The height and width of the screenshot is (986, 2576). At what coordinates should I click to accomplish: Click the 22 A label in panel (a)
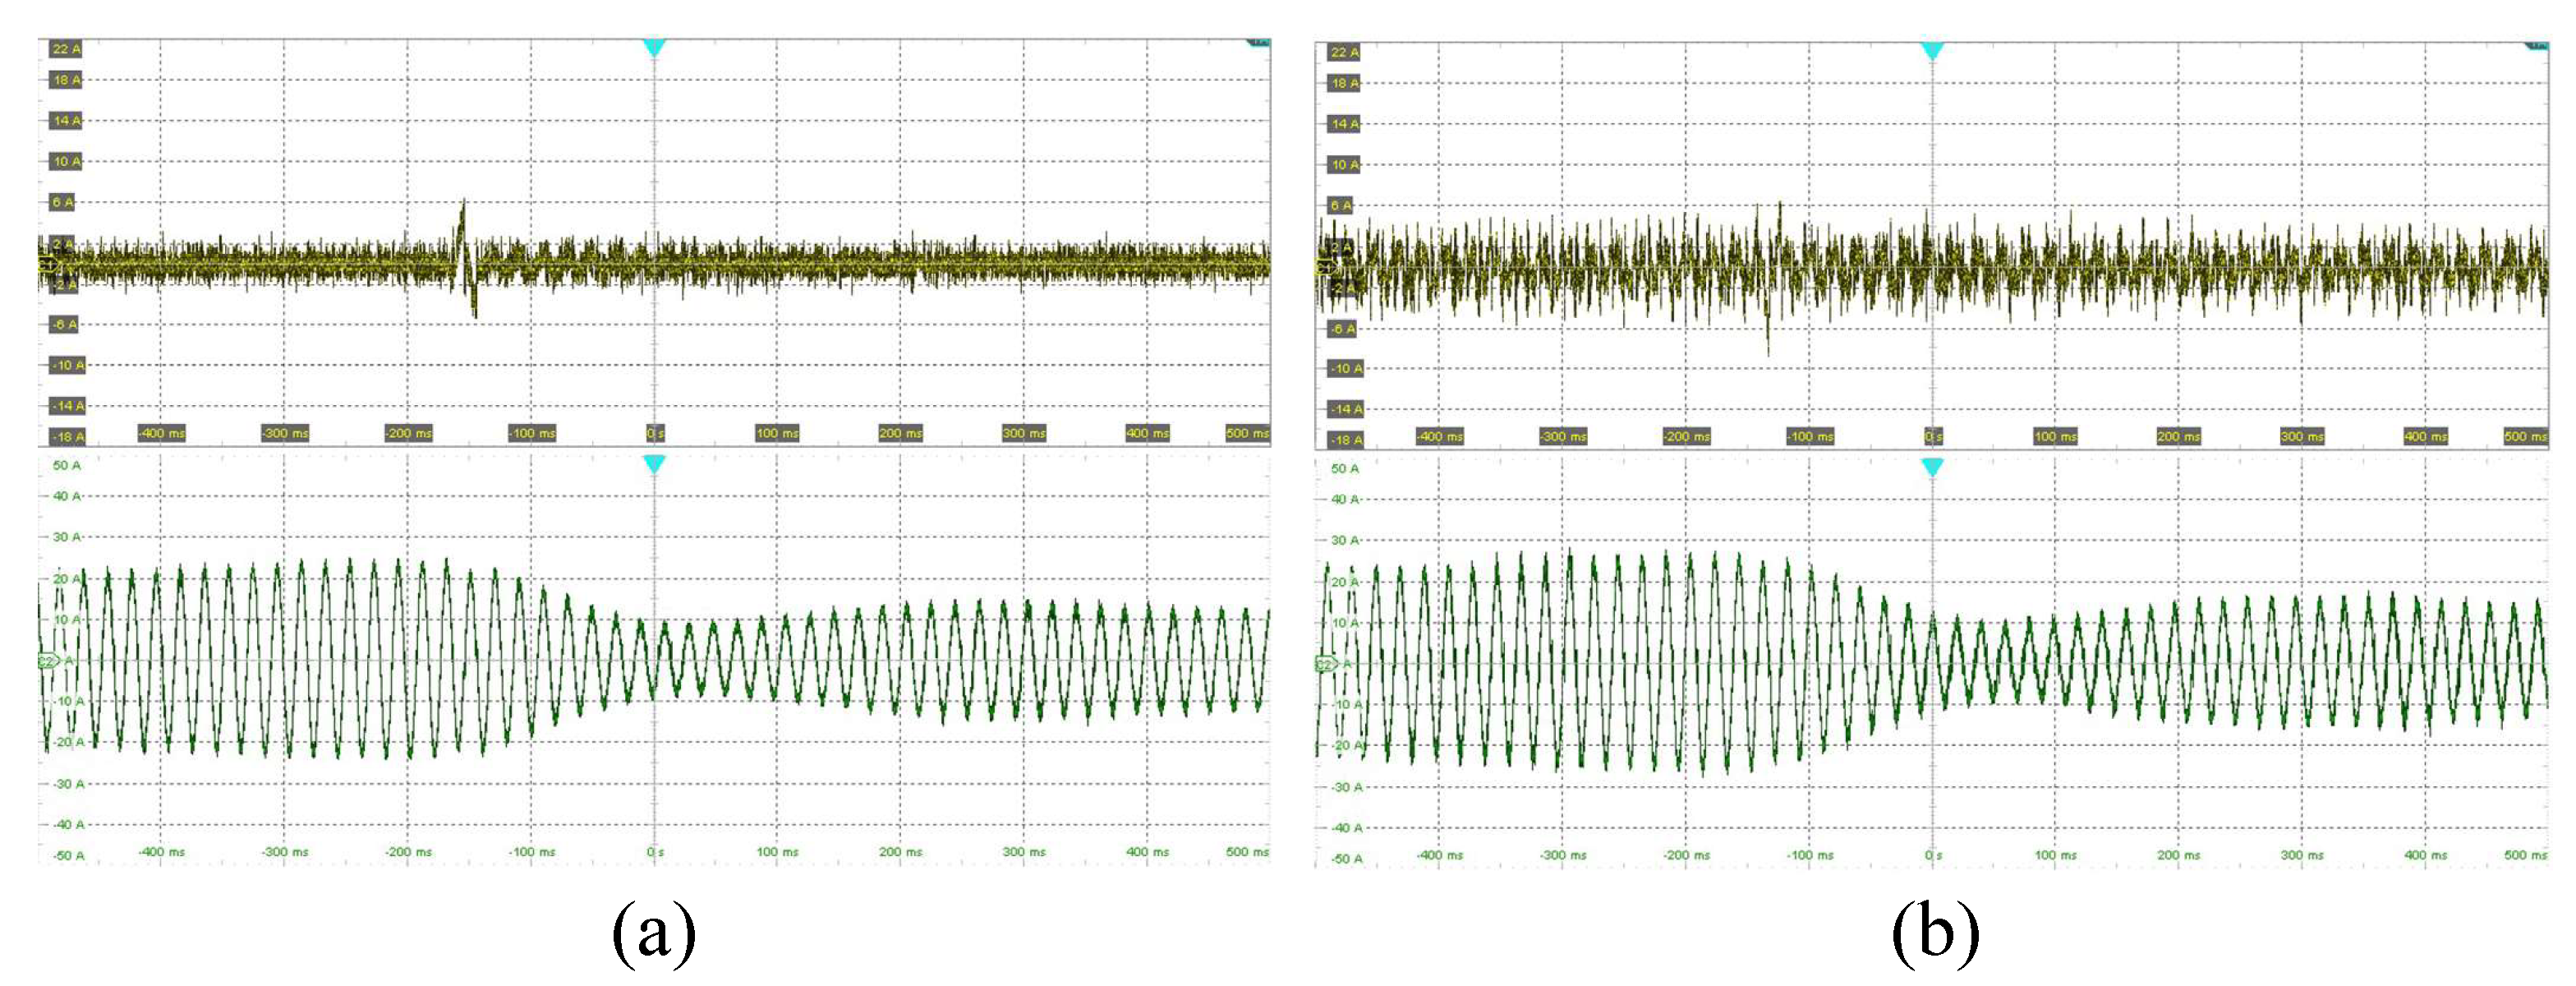pyautogui.click(x=66, y=49)
